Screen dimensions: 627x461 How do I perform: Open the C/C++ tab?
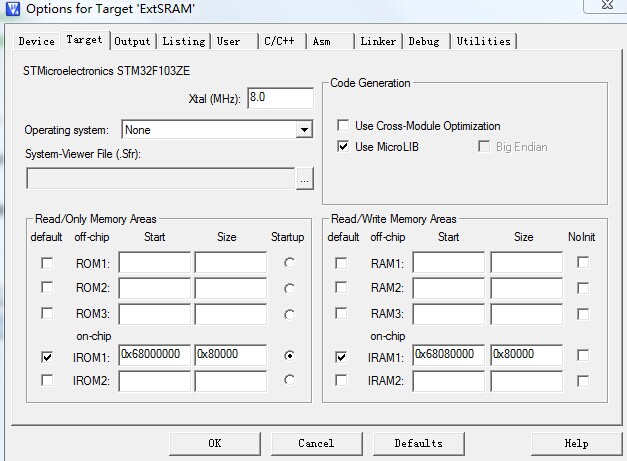click(x=283, y=41)
